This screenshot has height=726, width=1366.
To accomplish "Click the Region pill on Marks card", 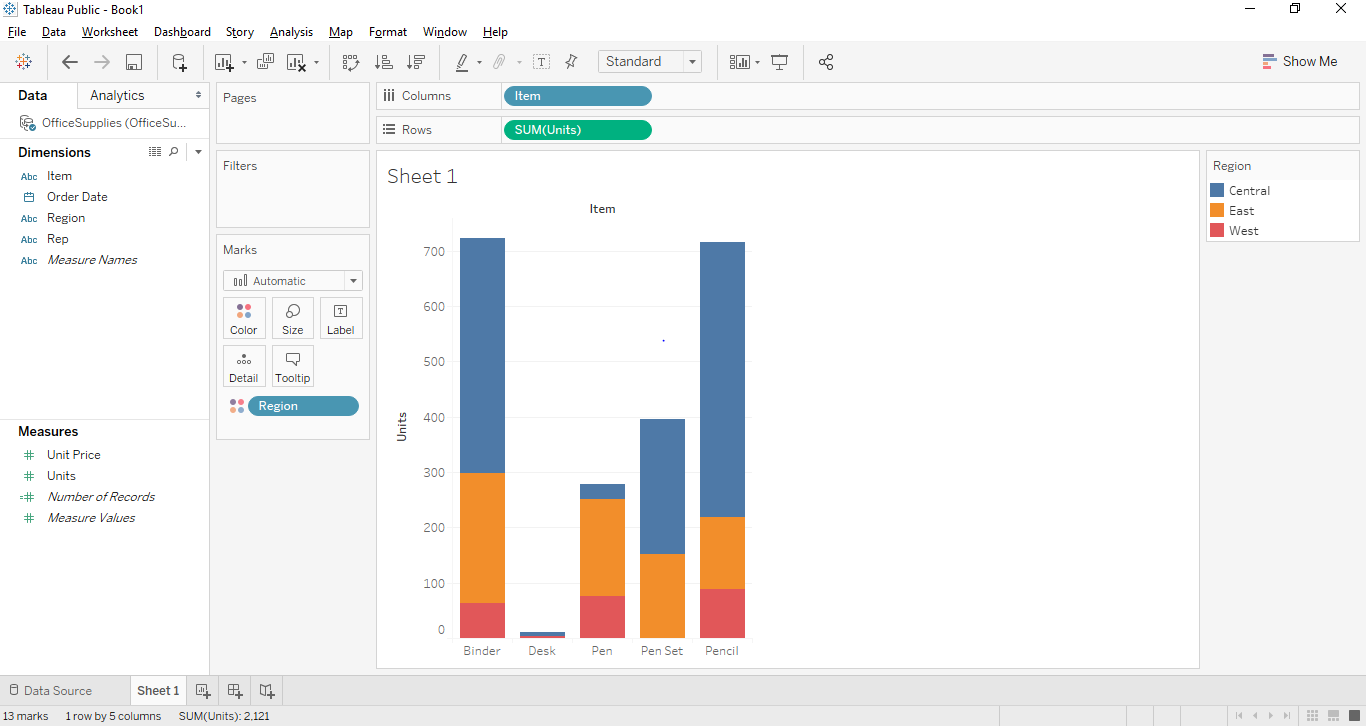I will tap(303, 406).
